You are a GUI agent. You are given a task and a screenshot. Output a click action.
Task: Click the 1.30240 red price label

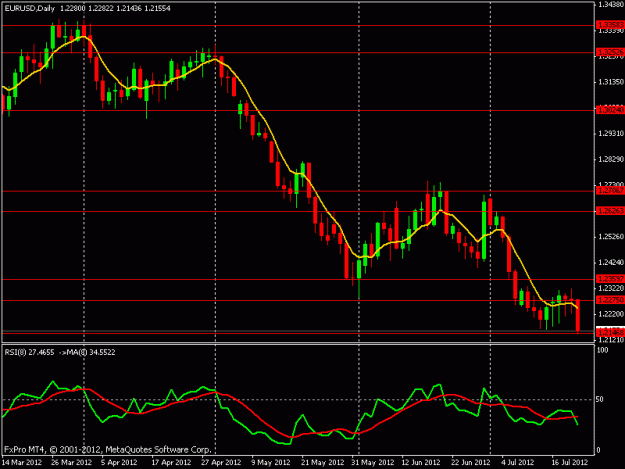[x=610, y=110]
